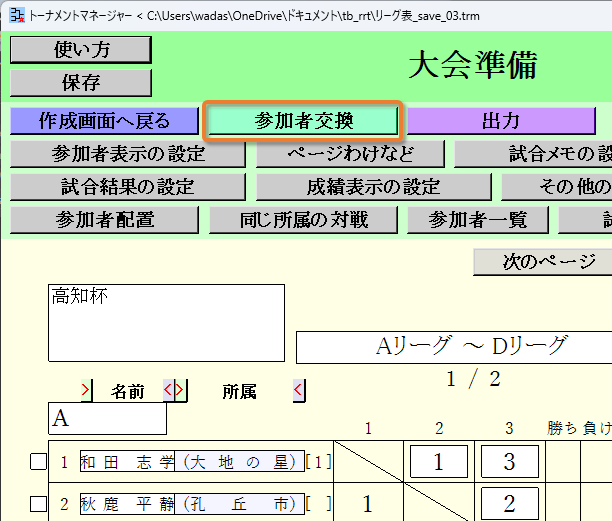Click red right arrow left of 名前
Screen dimensions: 612x521
86,390
